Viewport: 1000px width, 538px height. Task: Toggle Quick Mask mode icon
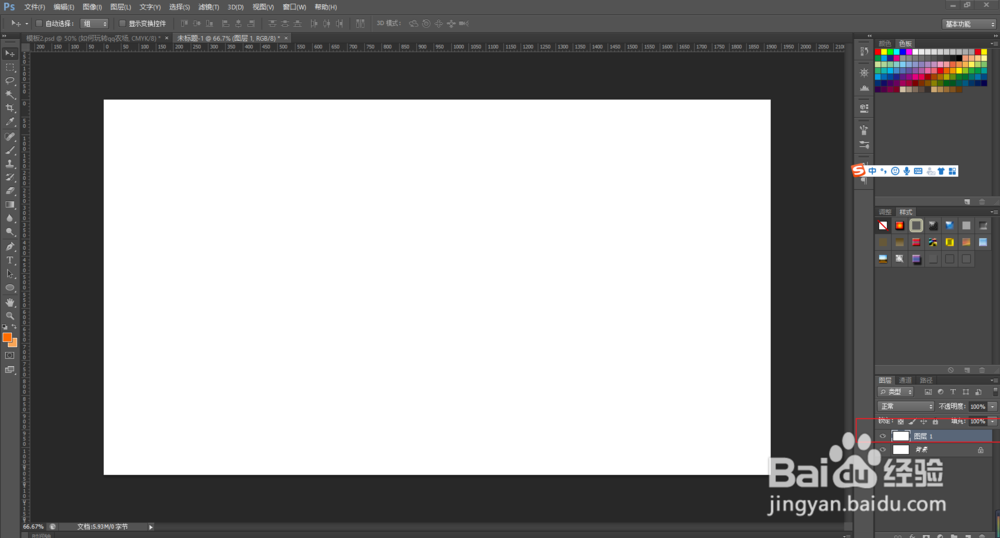tap(10, 356)
